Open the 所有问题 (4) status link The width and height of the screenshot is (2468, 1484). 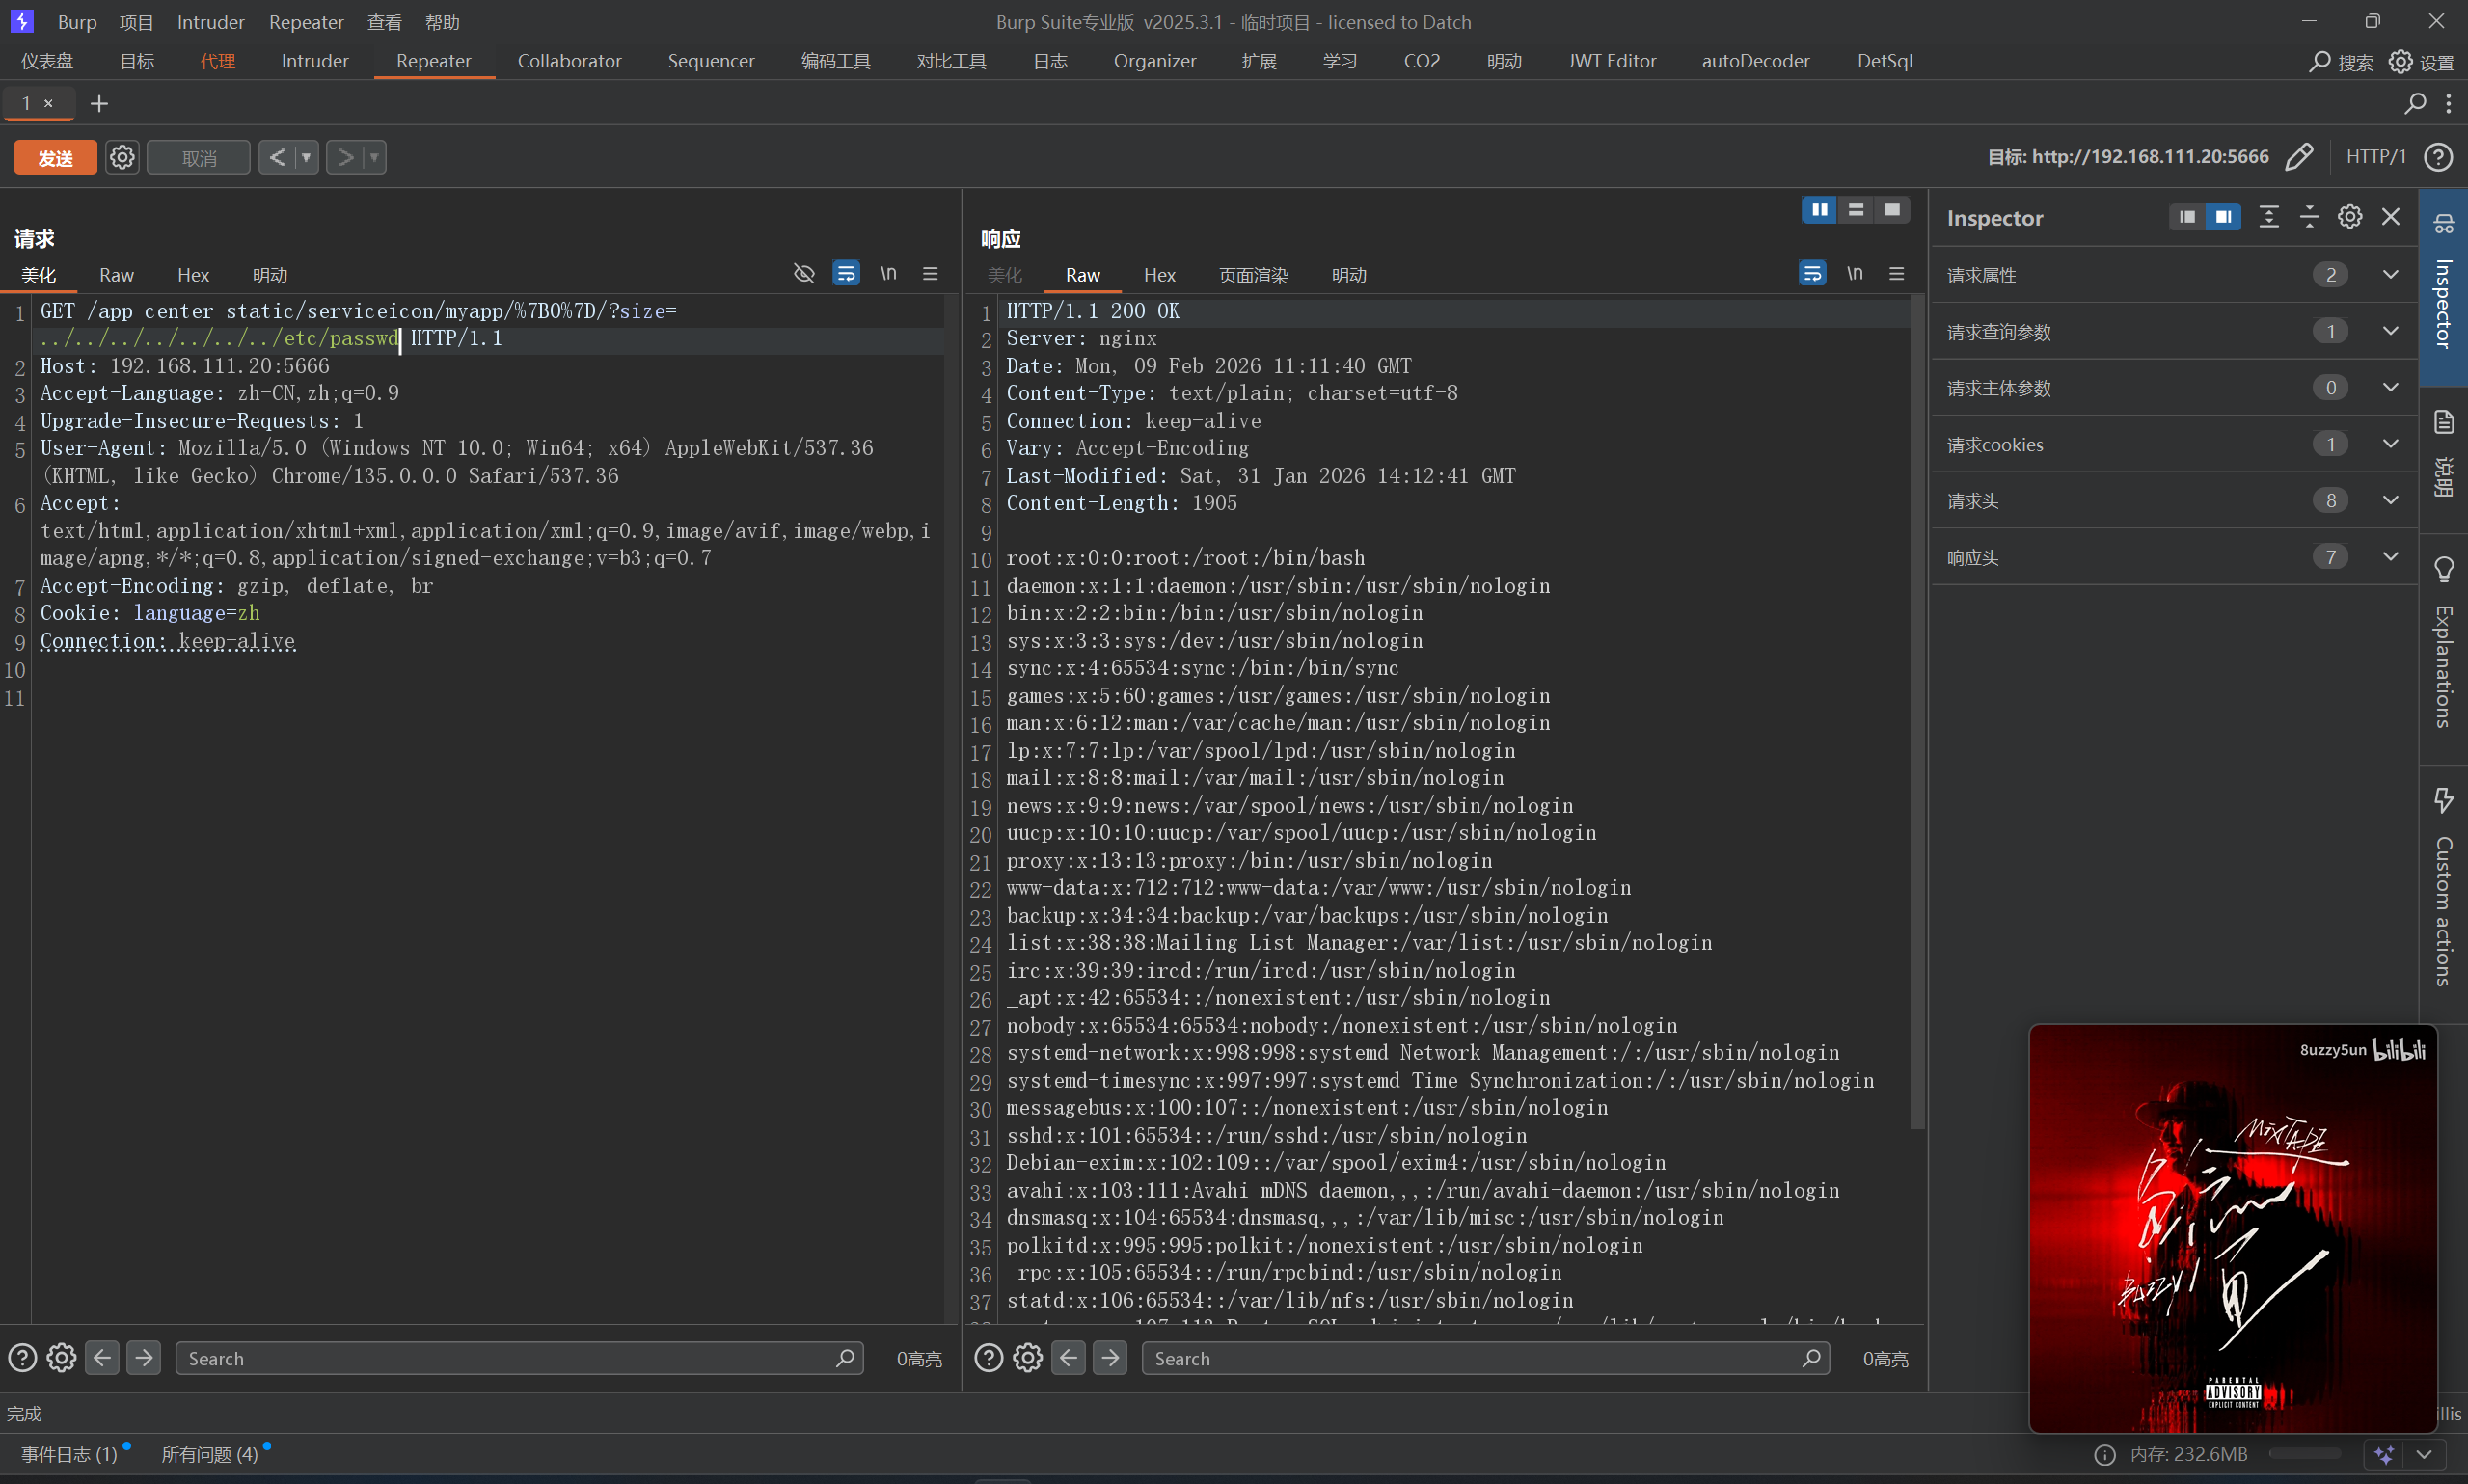[x=209, y=1454]
